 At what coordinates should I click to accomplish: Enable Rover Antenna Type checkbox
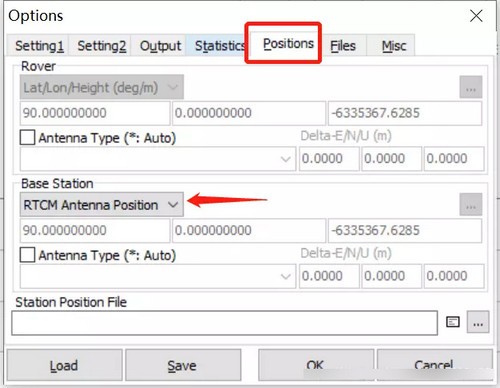click(x=27, y=137)
